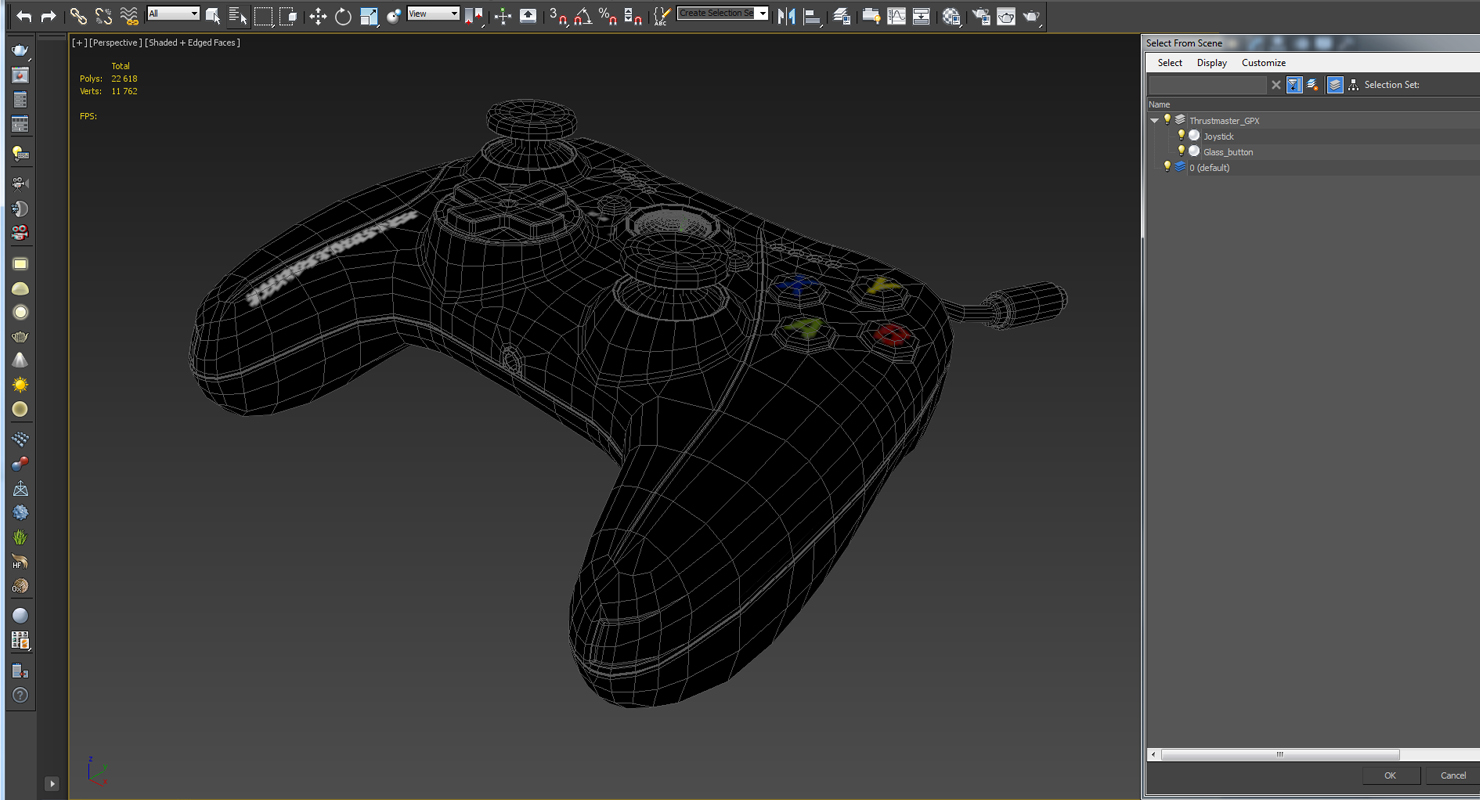Click the Align tool icon
Screen dimensions: 1480x800
tap(812, 16)
